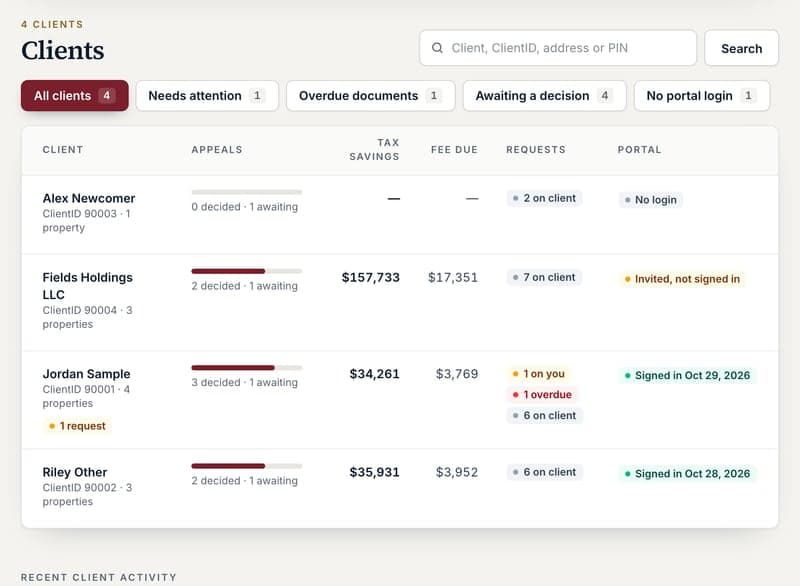Screen dimensions: 800x586
Task: Click Jordan Sample's appeals progress bar
Action: point(247,368)
